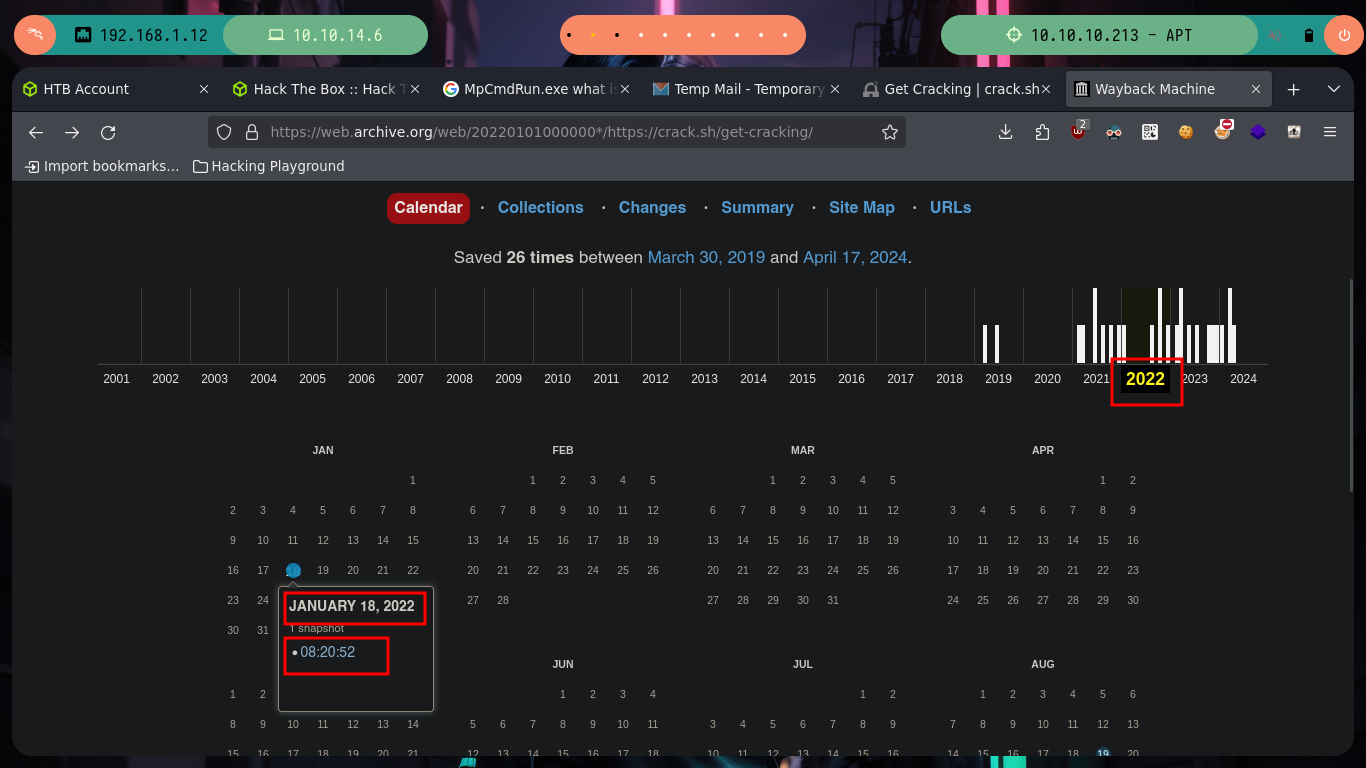This screenshot has width=1366, height=768.
Task: Click the power button in top bar
Action: tap(1342, 35)
